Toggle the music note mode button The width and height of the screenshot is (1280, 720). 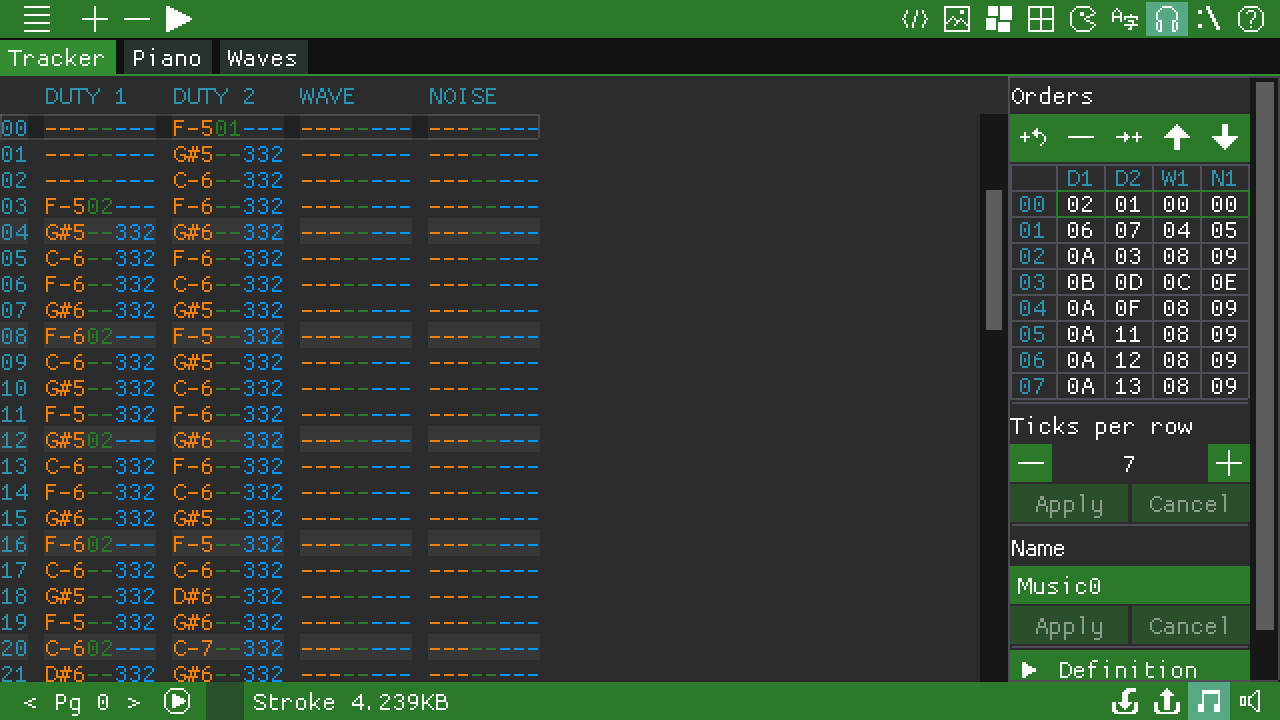pos(1209,702)
